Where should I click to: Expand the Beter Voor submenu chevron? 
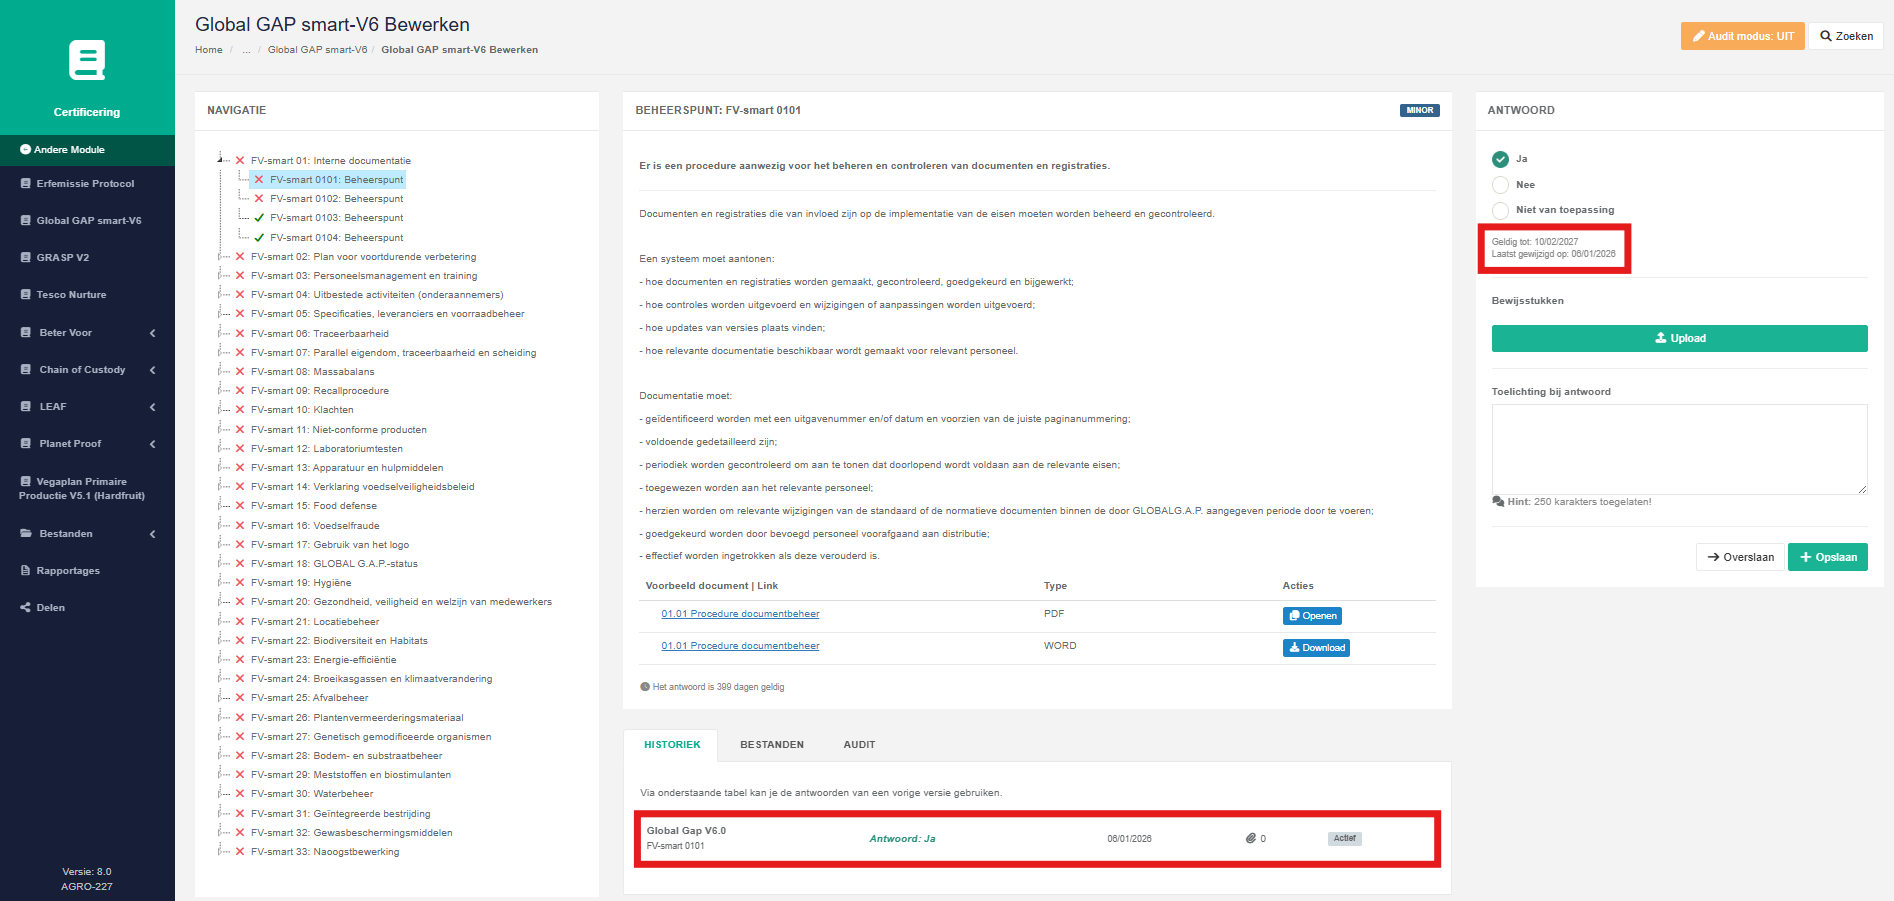tap(153, 333)
